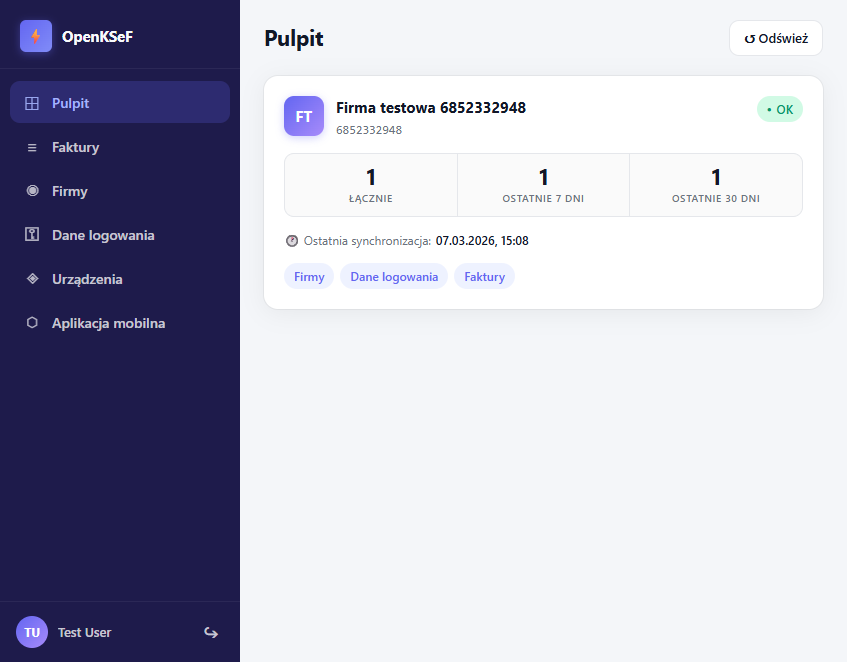Click the Aplikacja mobilna hexagon icon
The image size is (847, 662).
coord(30,323)
